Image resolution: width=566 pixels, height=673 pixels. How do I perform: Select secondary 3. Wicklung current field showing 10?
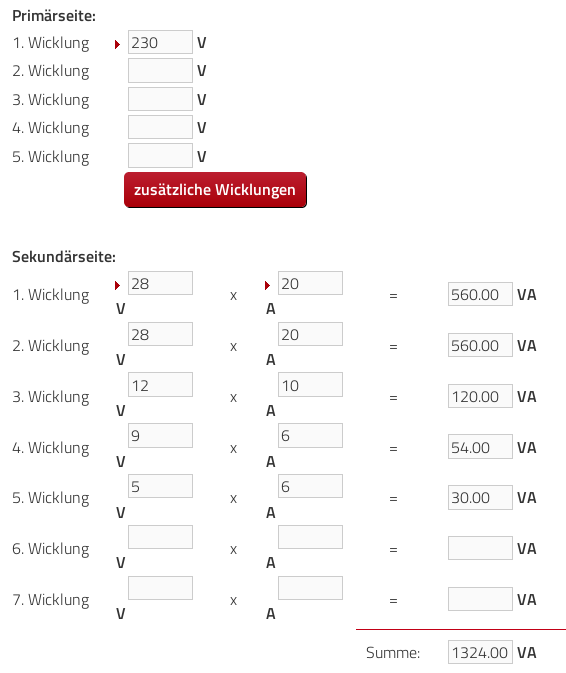[x=310, y=385]
